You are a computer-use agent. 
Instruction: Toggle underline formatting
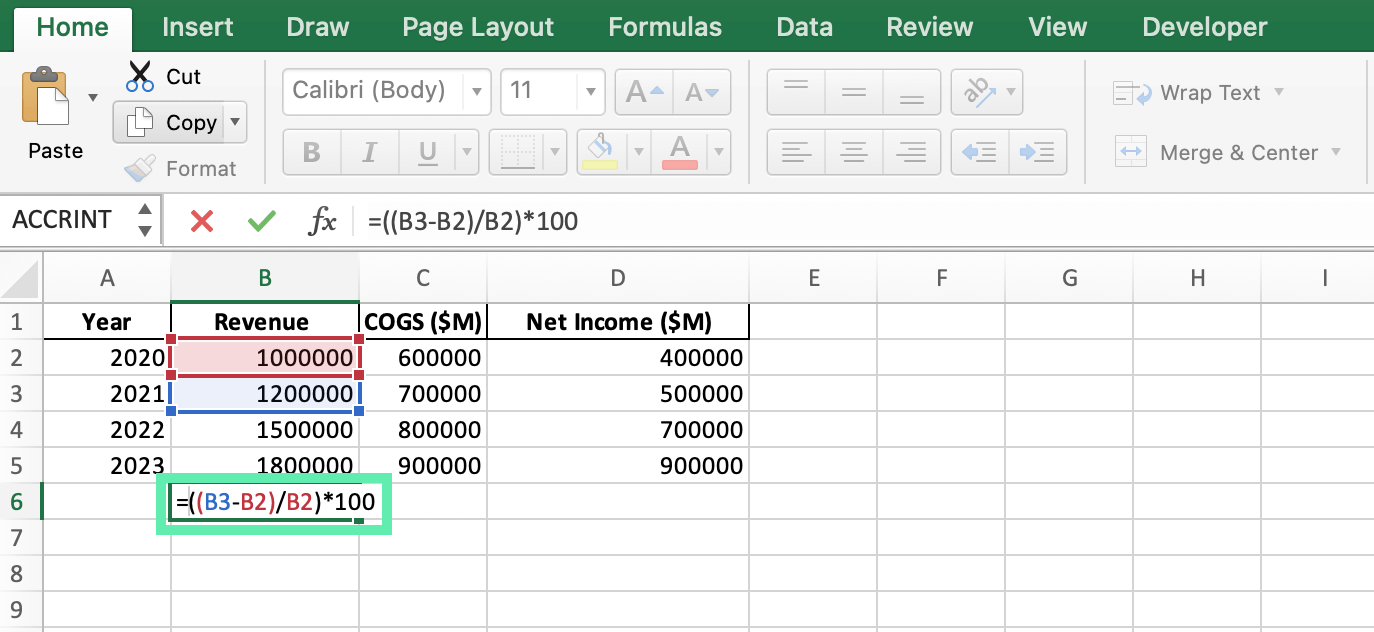pos(427,152)
